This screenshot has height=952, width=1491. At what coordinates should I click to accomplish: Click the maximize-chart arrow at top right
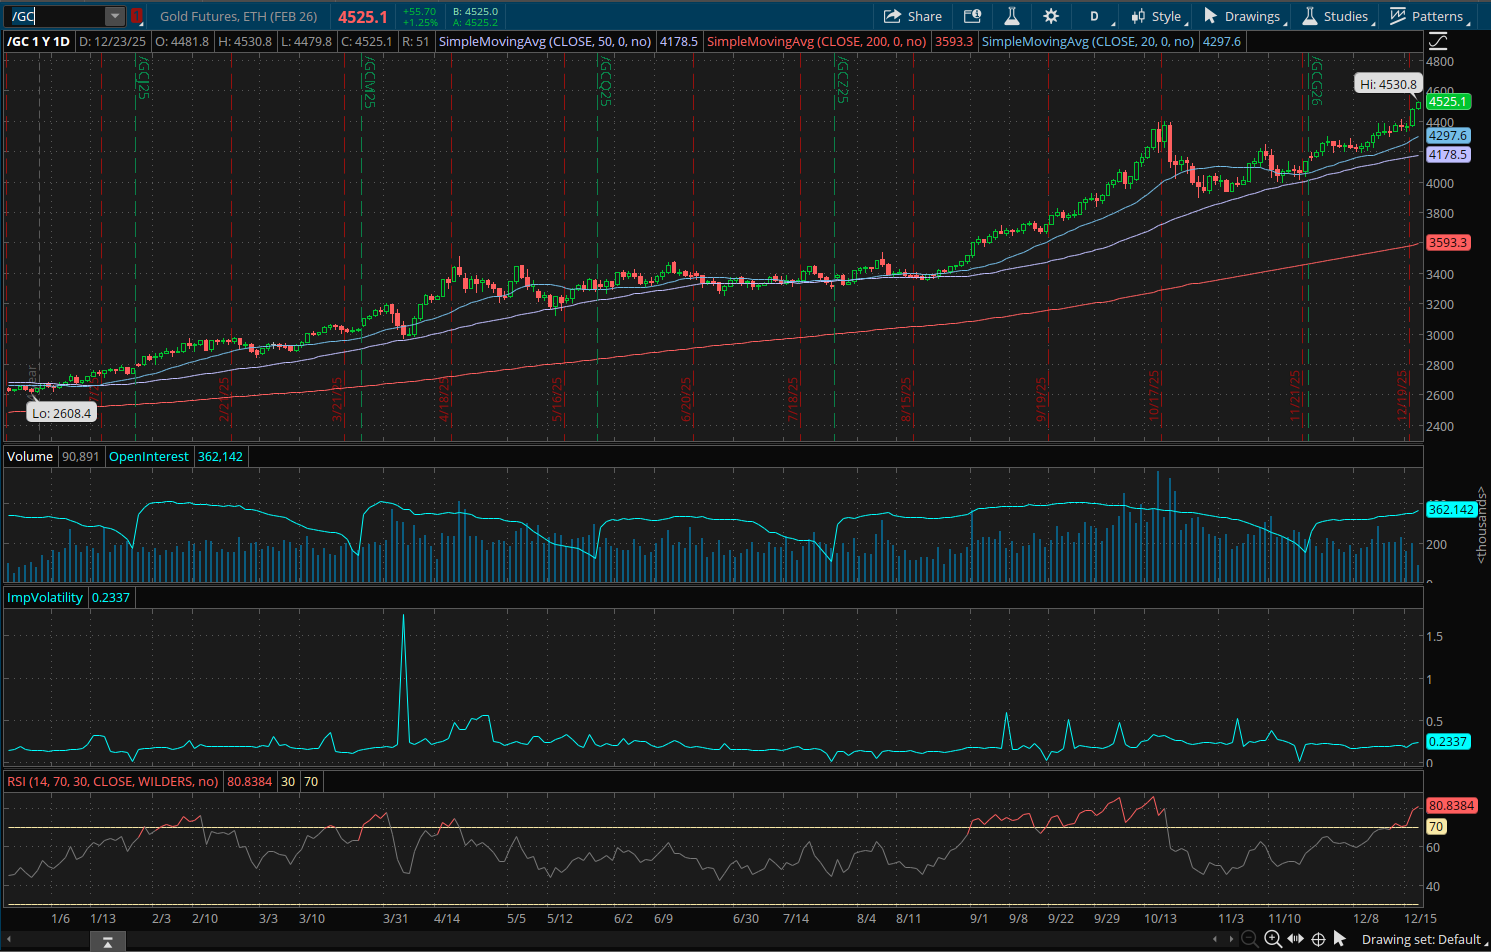coord(1437,40)
